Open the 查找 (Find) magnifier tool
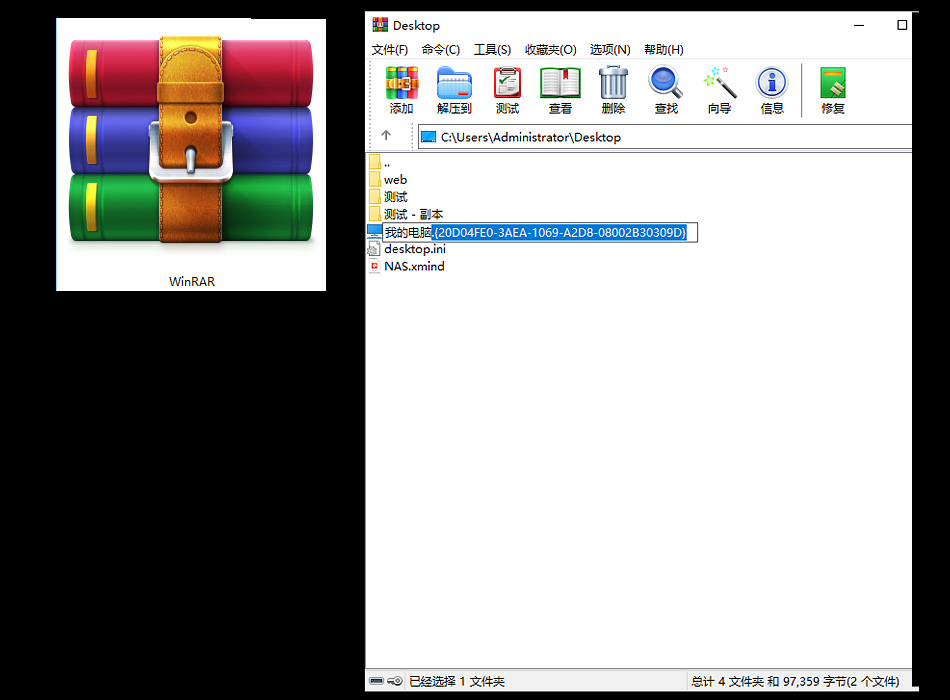 click(x=666, y=90)
